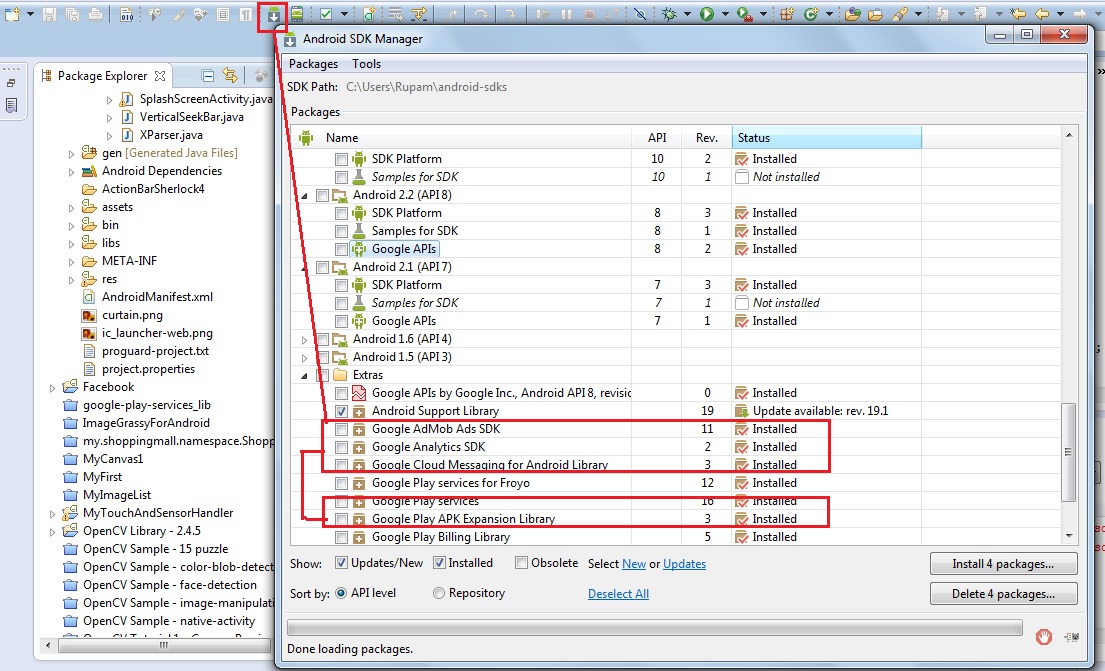Screen dimensions: 1105x671
Task: Expand the OpenCV Library - 2.4.5 project
Action: click(x=52, y=532)
